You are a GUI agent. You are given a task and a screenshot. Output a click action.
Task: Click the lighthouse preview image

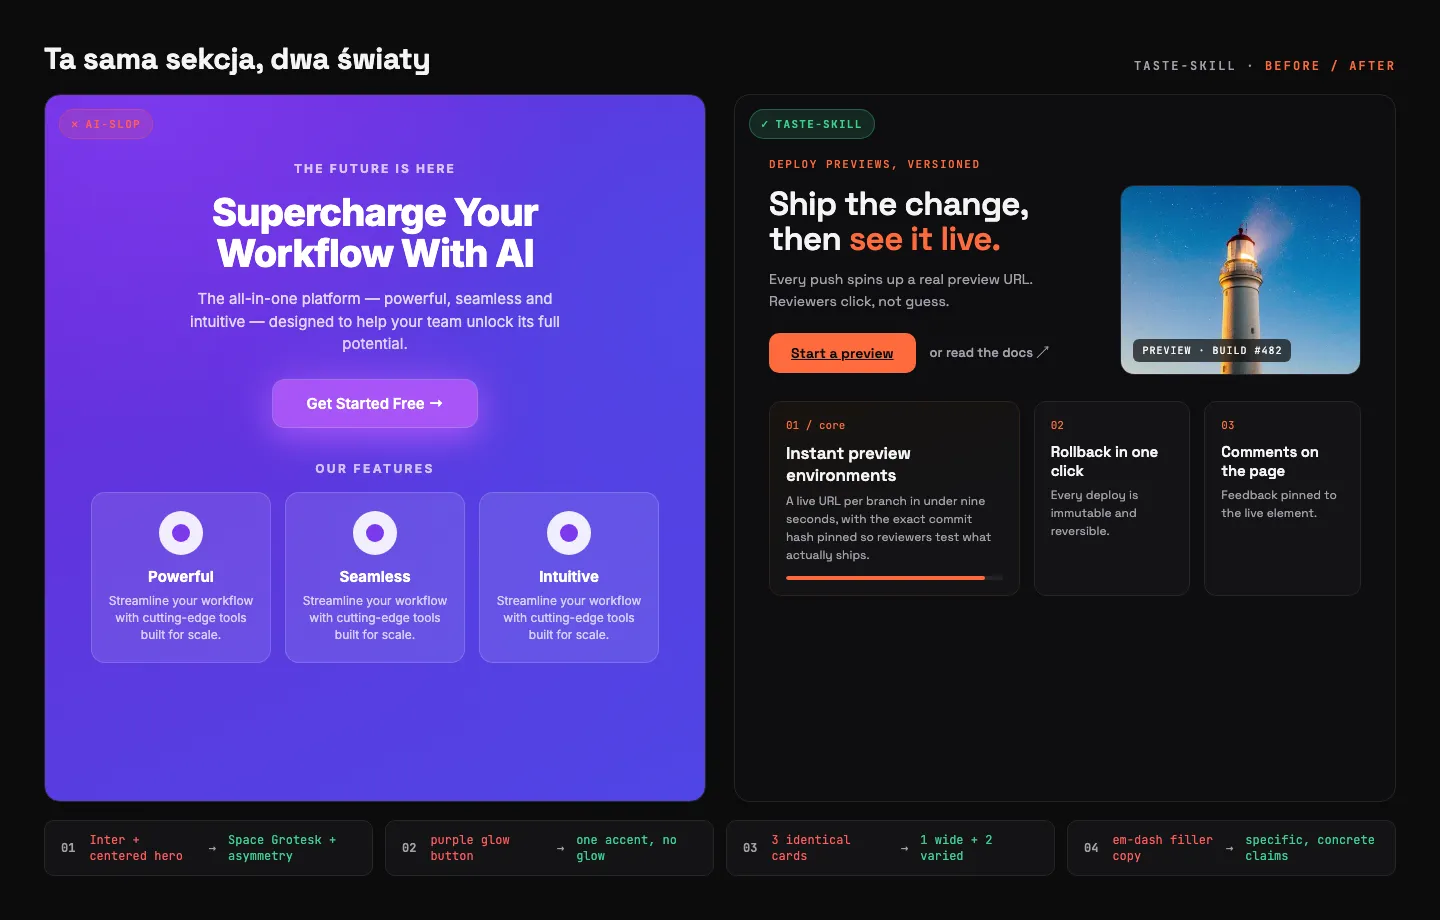[x=1240, y=280]
